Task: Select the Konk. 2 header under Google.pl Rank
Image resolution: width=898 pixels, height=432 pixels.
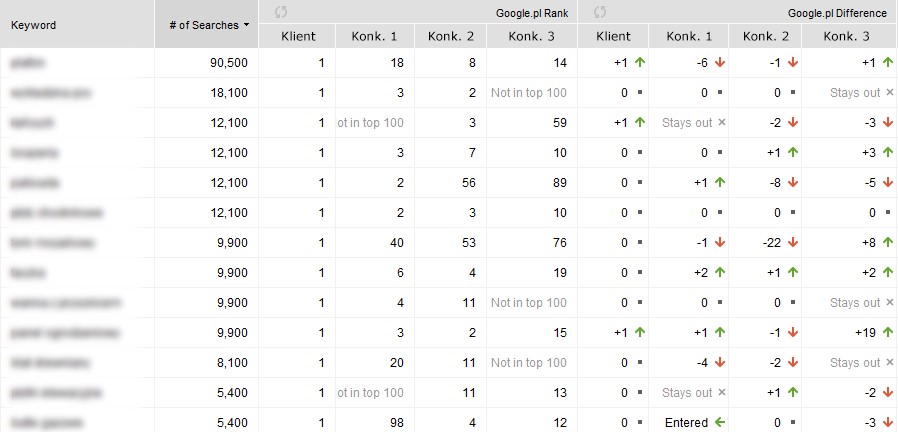Action: click(450, 36)
